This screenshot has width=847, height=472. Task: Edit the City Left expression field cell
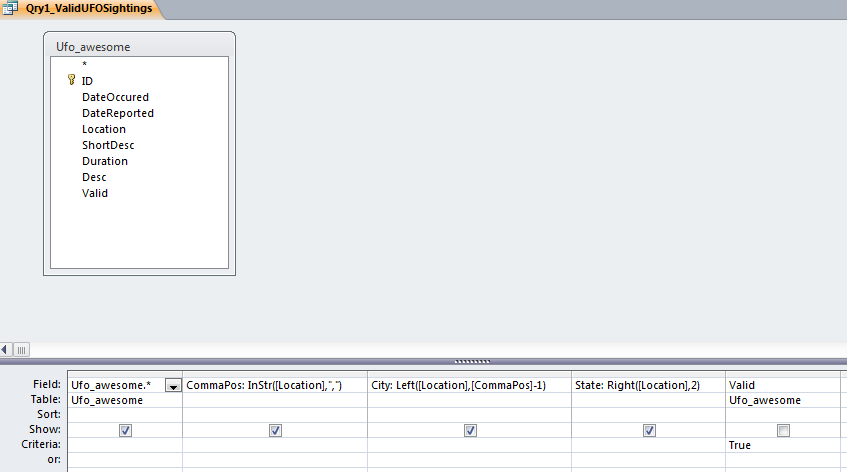(470, 385)
